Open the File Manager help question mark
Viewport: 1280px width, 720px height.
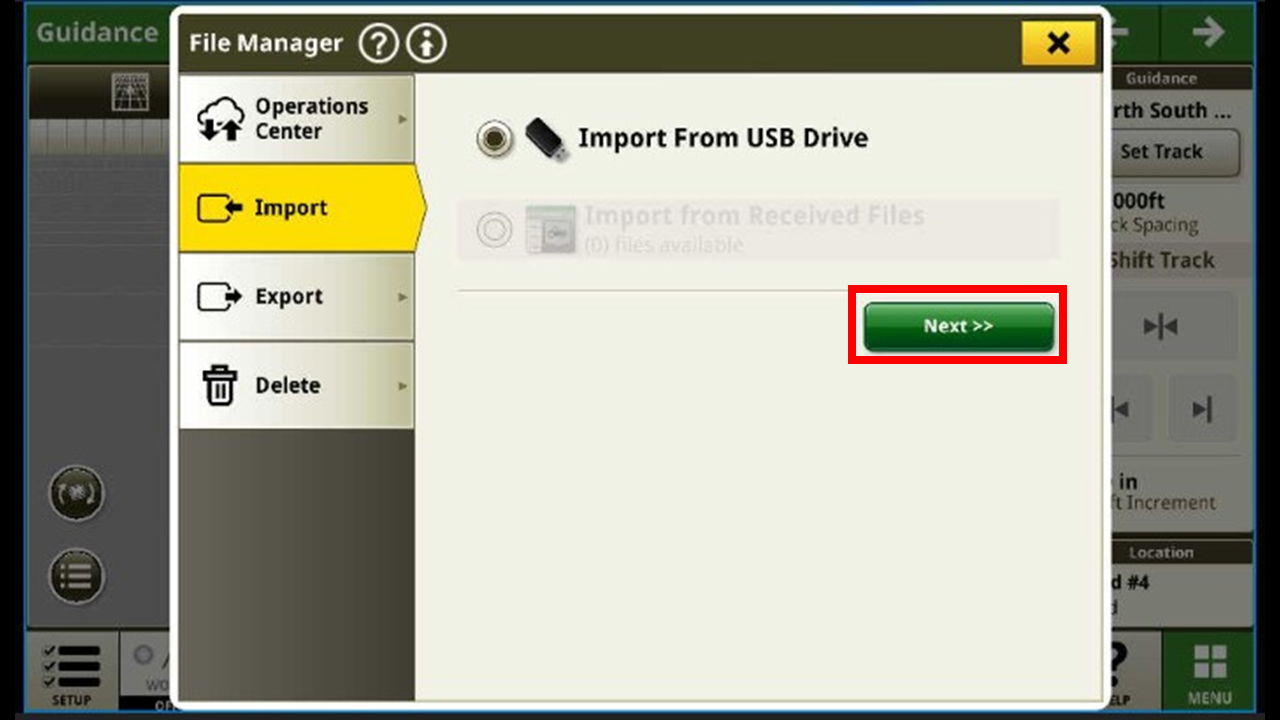(378, 43)
